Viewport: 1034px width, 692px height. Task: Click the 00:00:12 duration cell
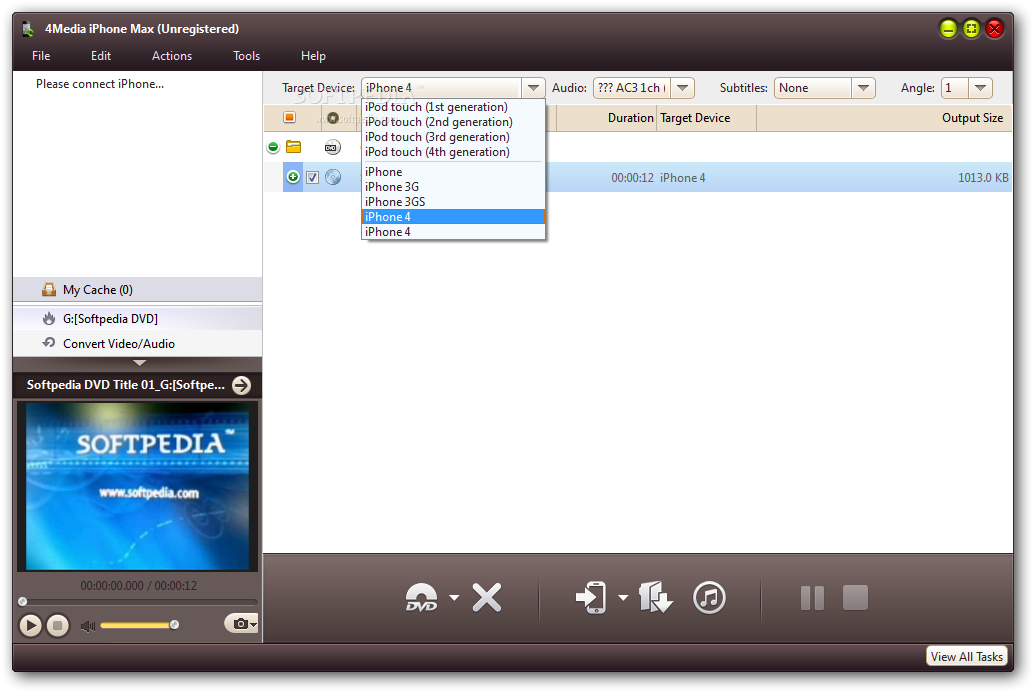(x=632, y=178)
